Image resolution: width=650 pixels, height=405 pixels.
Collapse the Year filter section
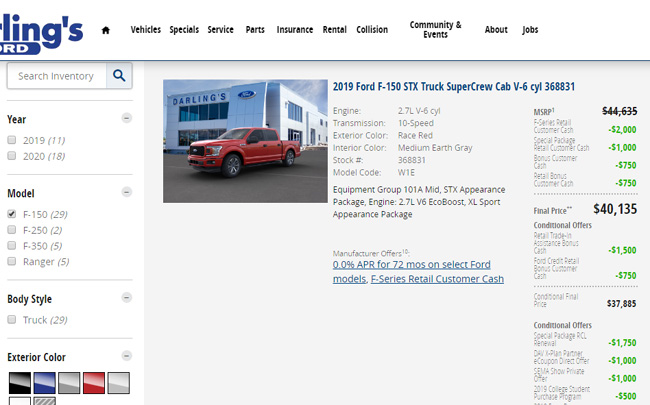click(x=127, y=118)
